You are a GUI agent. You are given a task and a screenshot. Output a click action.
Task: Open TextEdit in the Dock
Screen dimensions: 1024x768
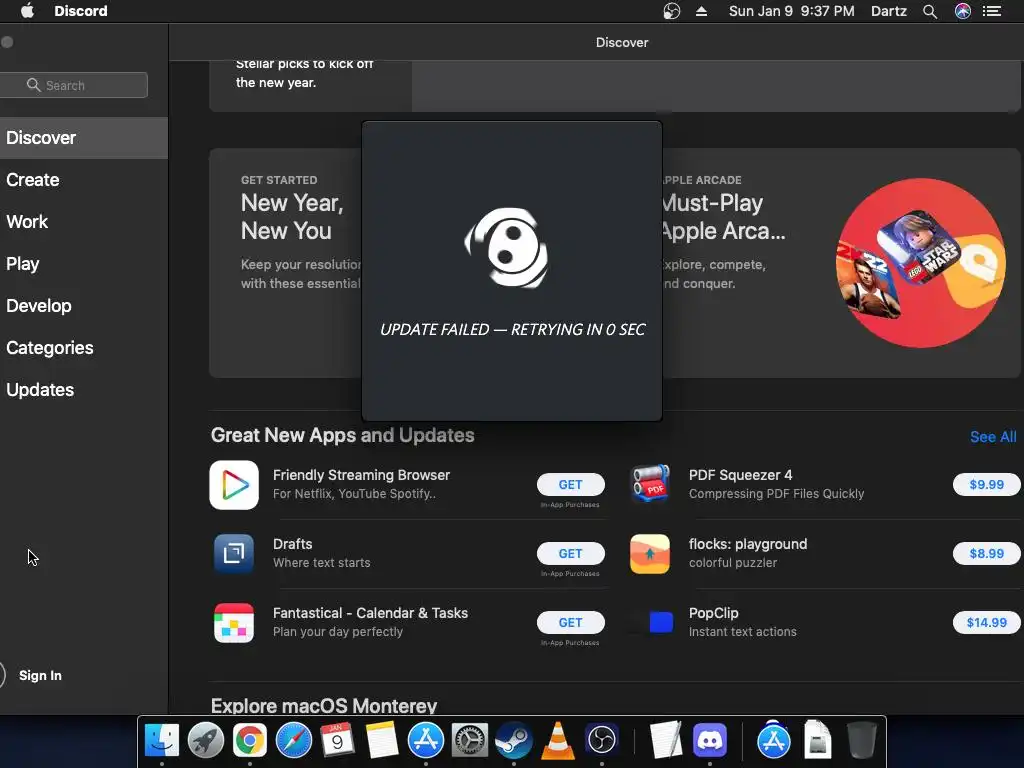665,740
